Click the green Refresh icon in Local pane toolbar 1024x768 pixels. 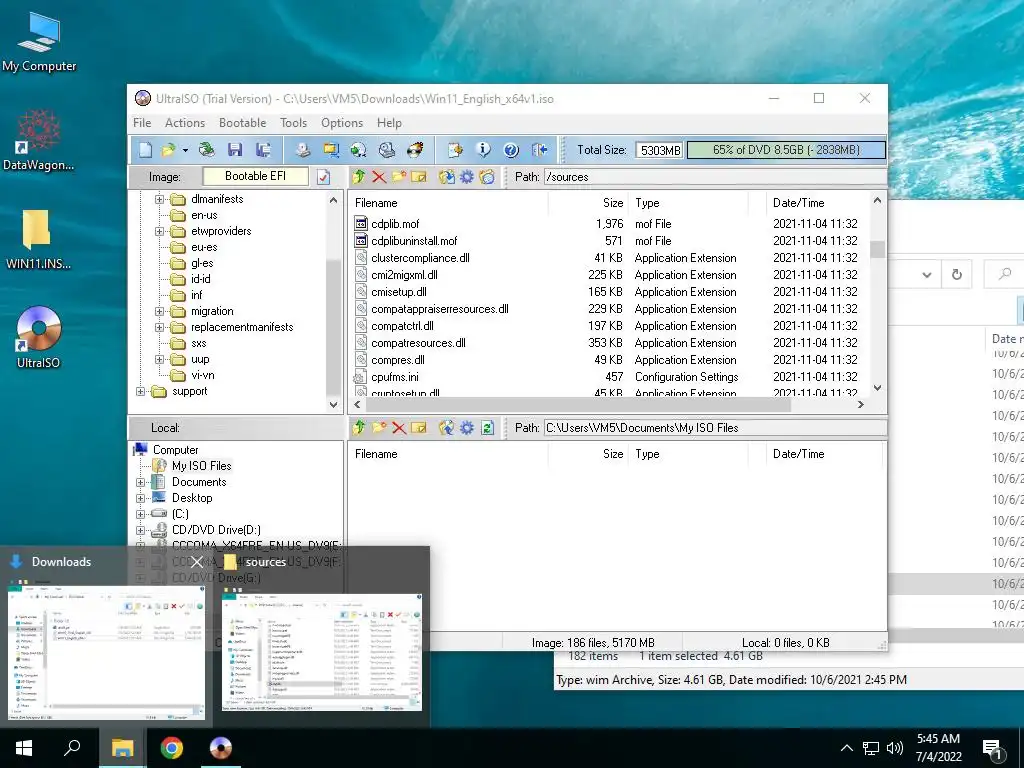487,428
